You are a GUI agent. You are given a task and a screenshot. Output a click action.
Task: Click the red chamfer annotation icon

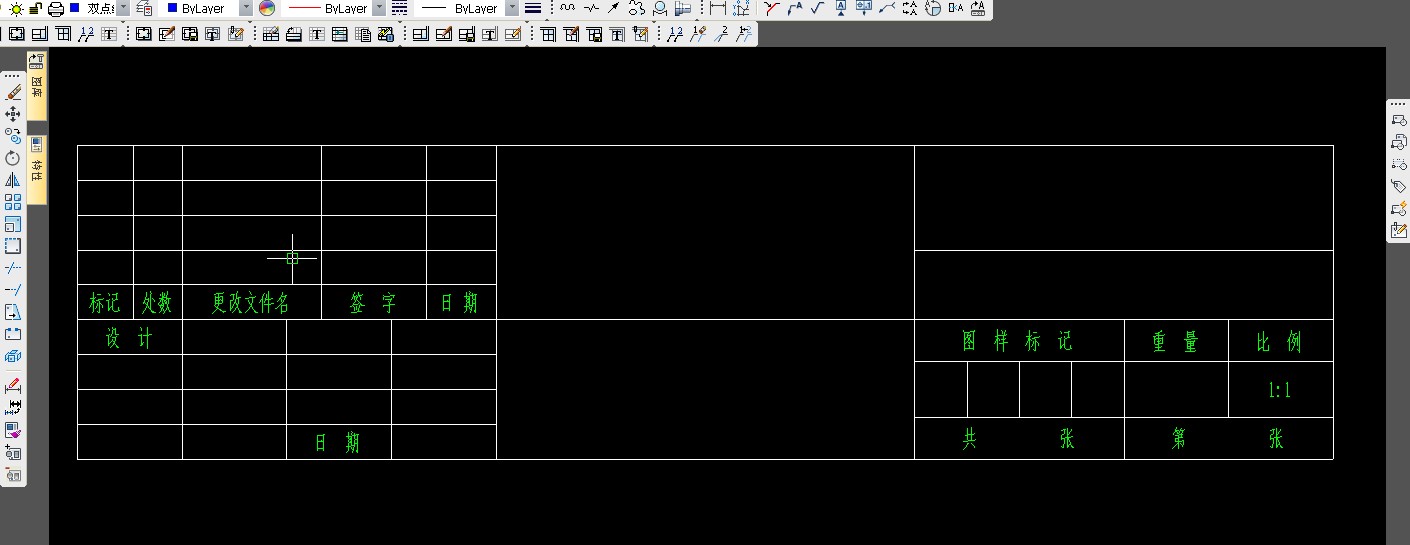click(771, 8)
